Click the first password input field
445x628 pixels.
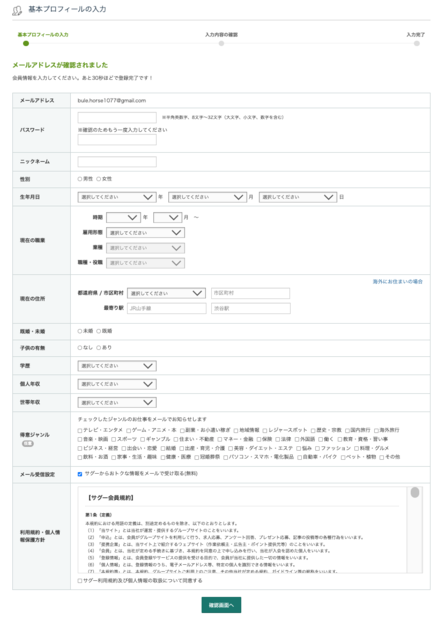(x=117, y=117)
